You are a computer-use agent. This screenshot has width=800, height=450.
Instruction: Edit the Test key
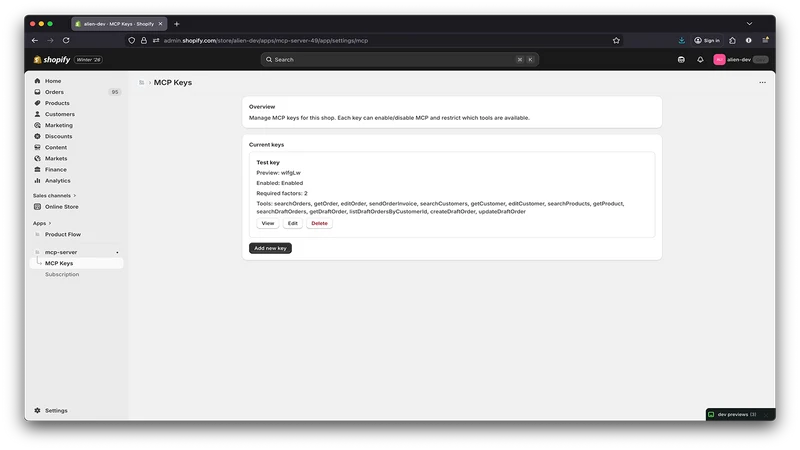coord(292,223)
